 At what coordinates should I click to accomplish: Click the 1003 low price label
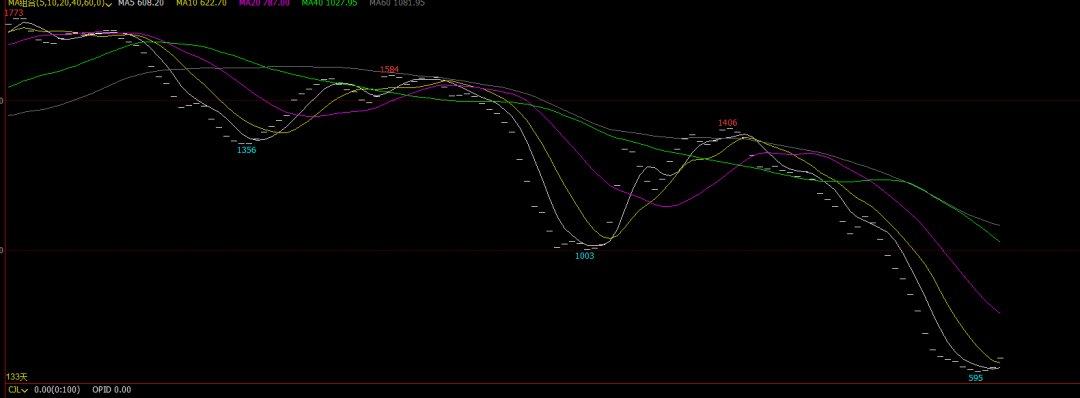584,255
